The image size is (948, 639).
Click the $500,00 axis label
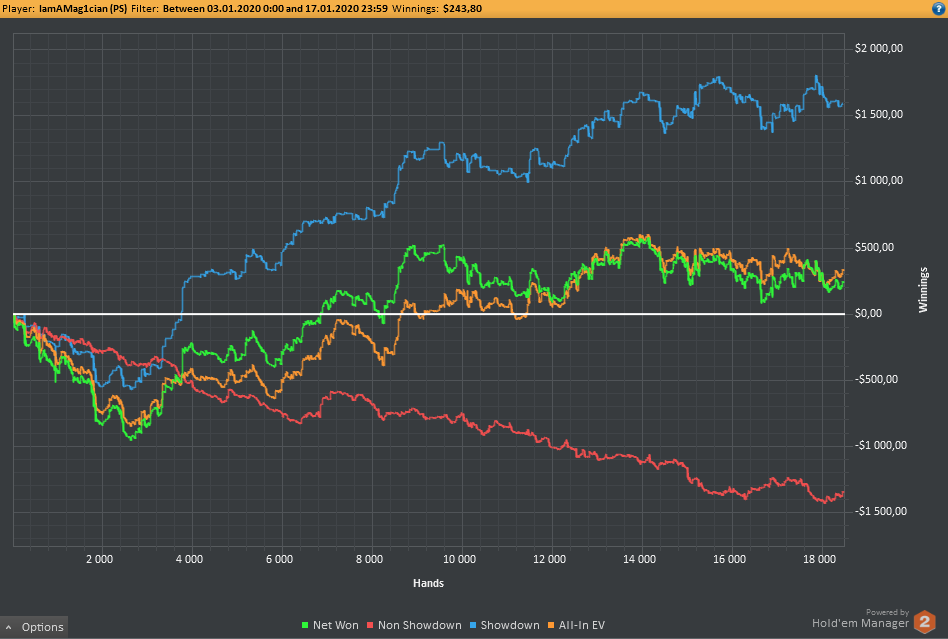874,247
